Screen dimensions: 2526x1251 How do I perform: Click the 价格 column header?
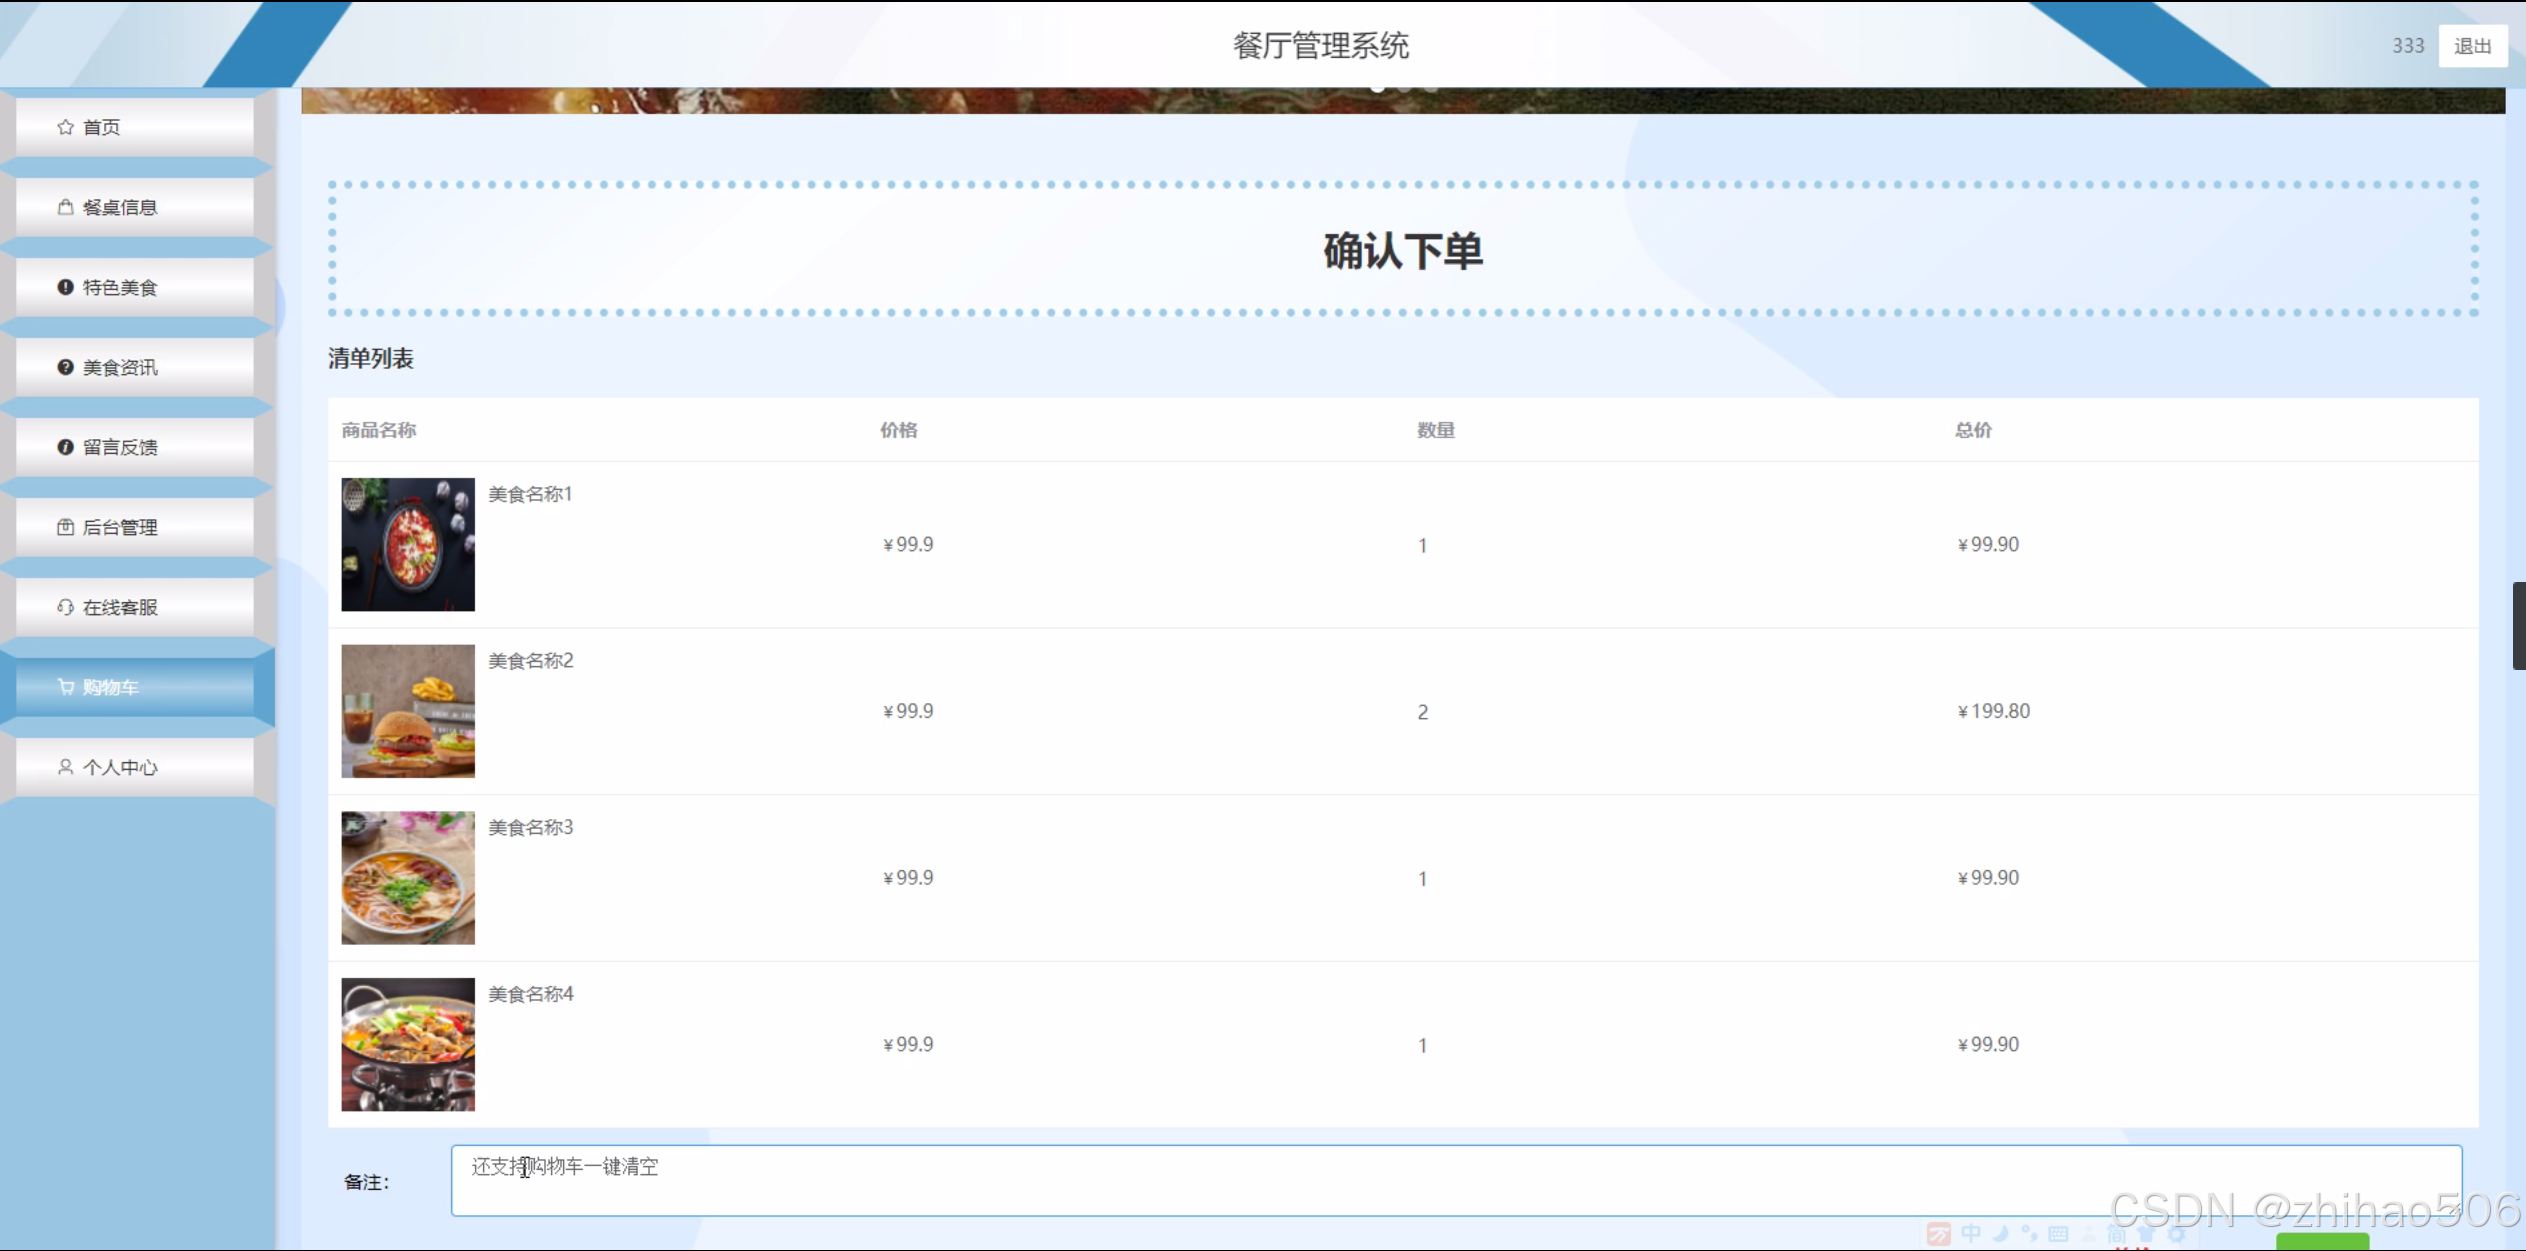point(898,430)
